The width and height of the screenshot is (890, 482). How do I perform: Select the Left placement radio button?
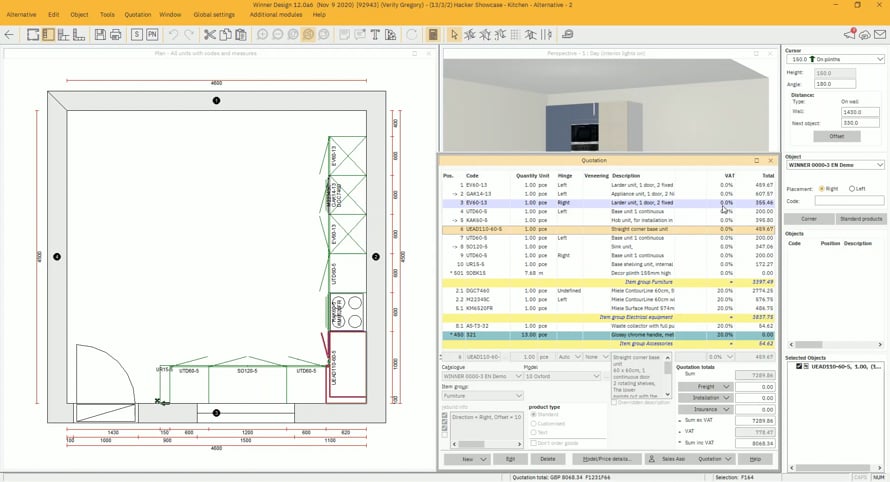[x=852, y=188]
